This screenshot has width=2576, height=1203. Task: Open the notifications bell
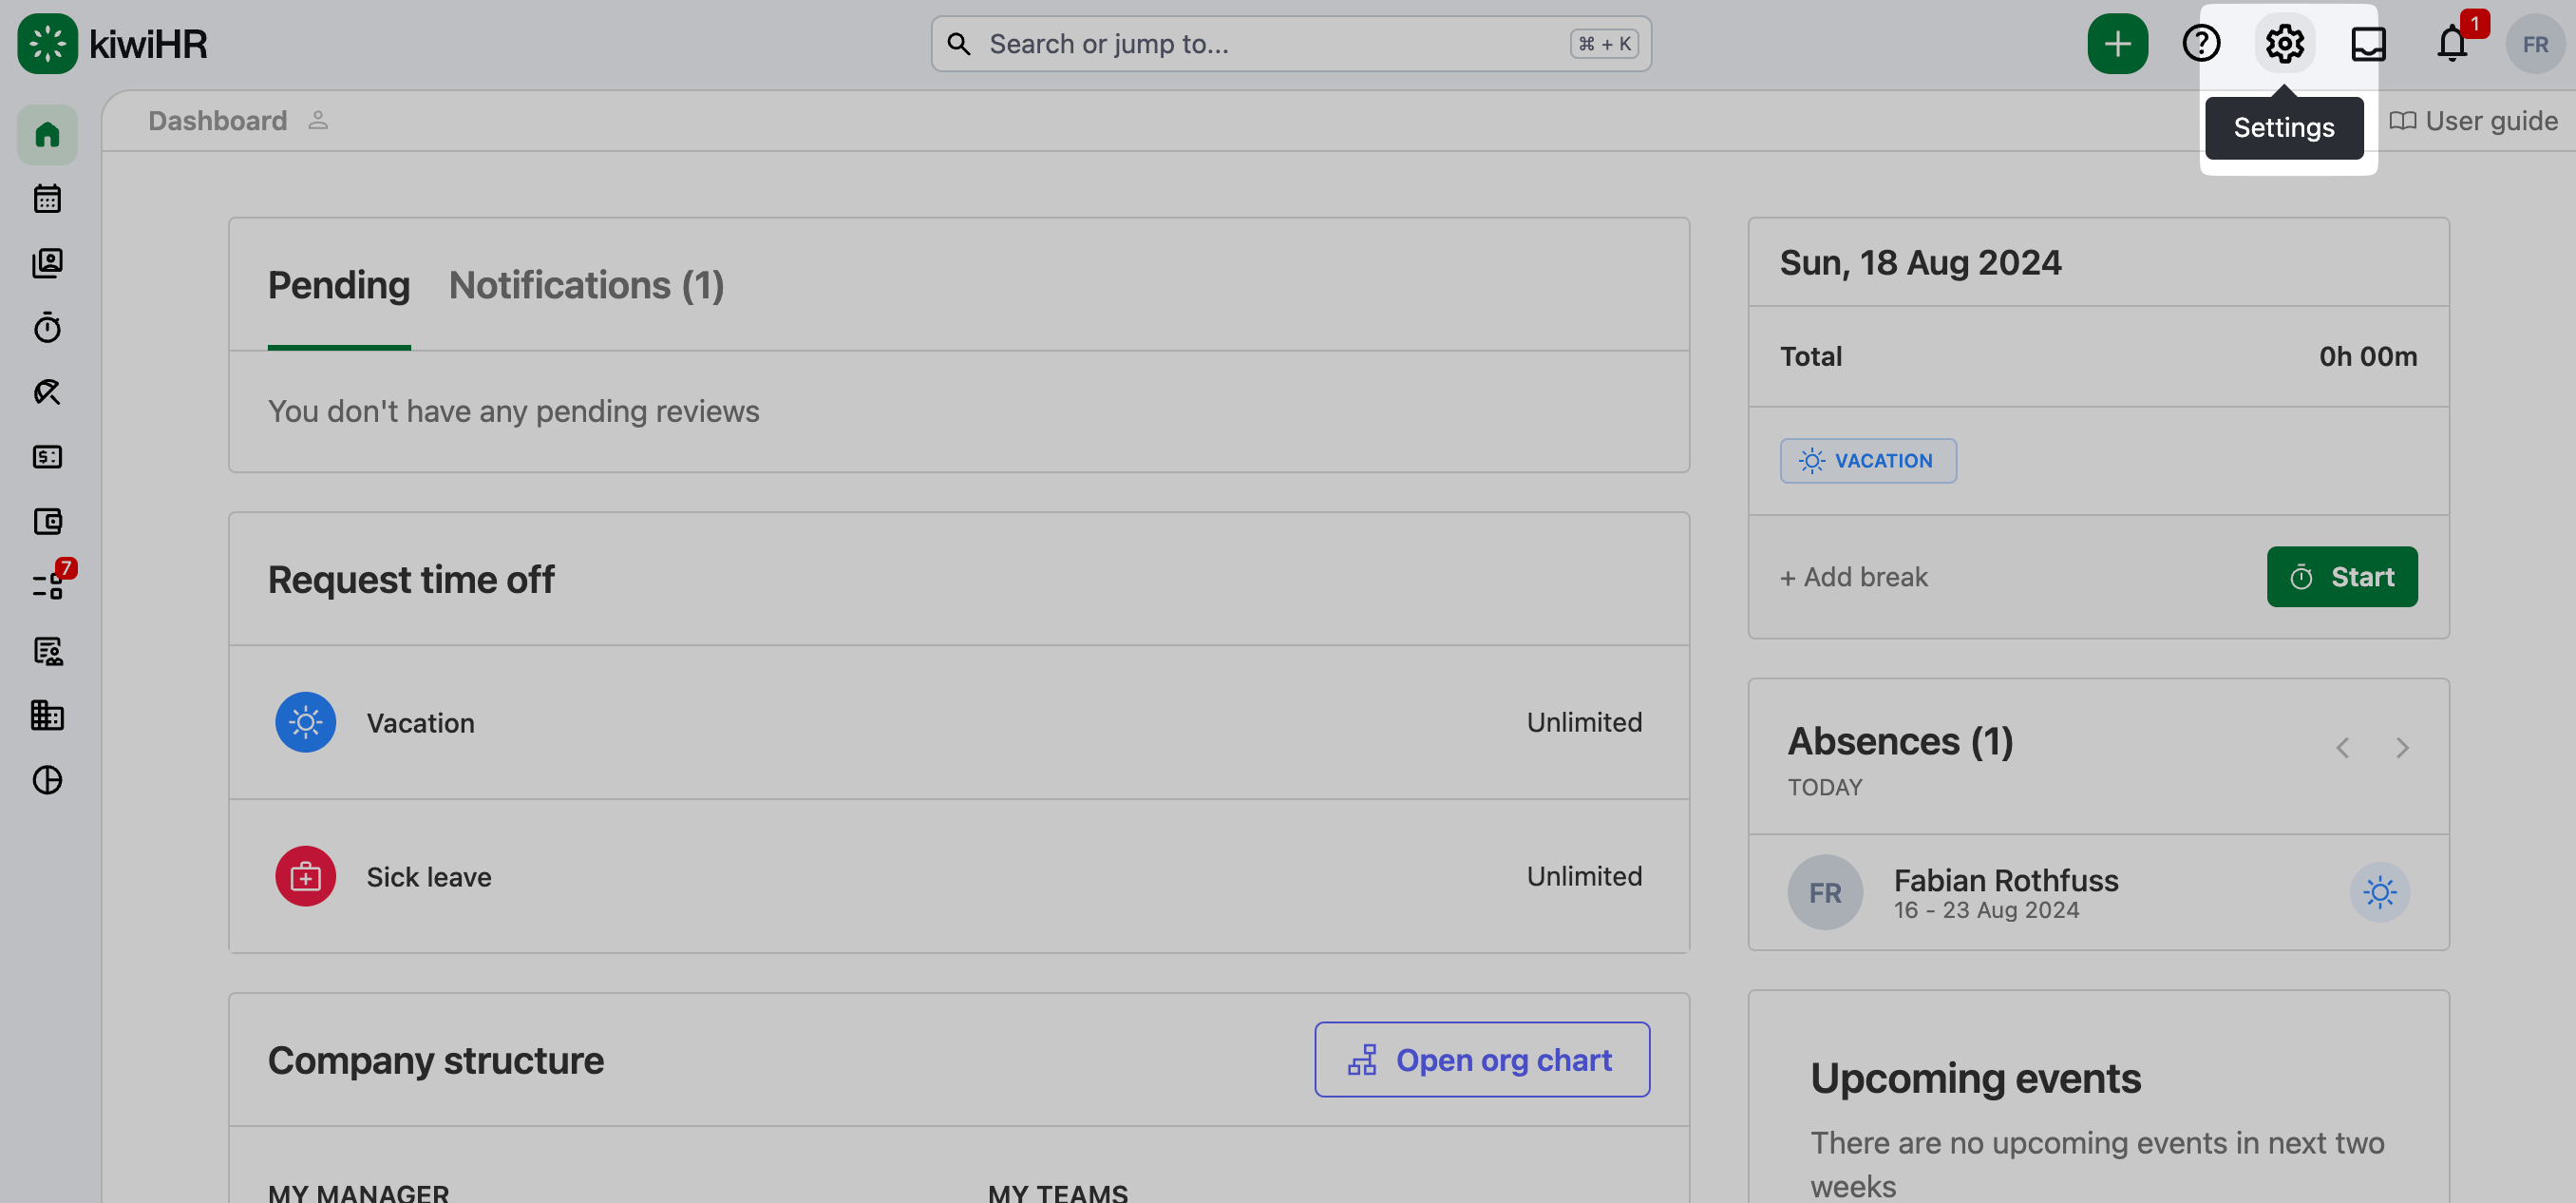point(2451,44)
